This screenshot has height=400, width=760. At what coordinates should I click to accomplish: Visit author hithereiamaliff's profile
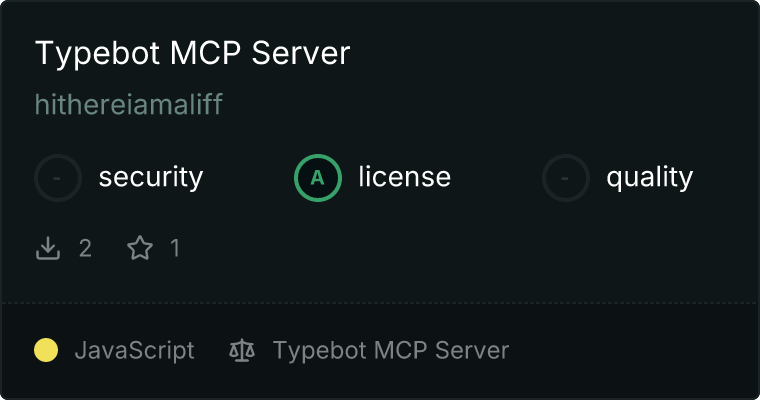pos(128,104)
